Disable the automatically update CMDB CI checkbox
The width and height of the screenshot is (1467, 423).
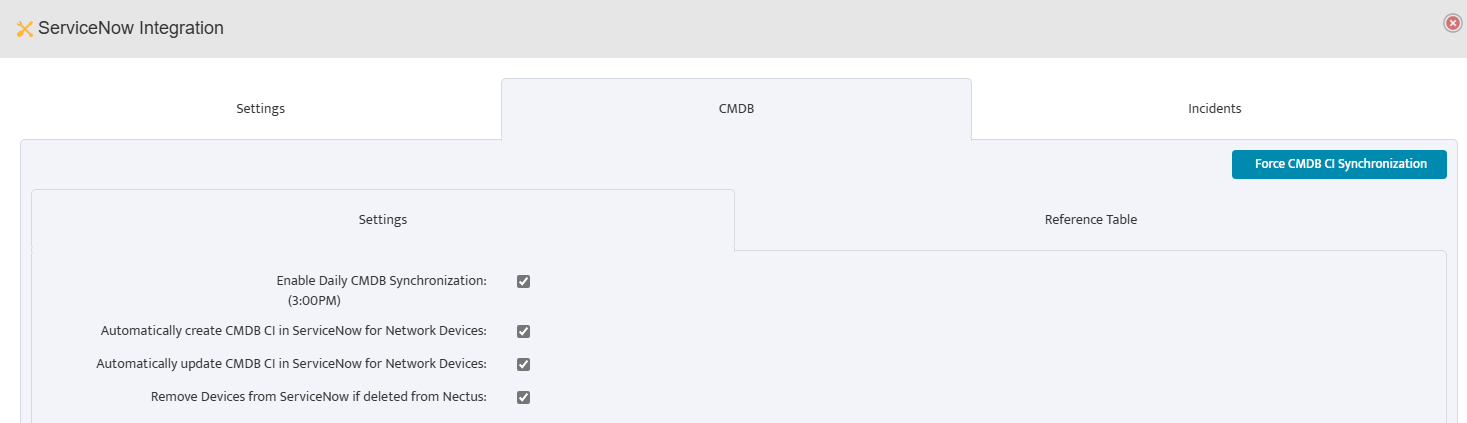(523, 364)
